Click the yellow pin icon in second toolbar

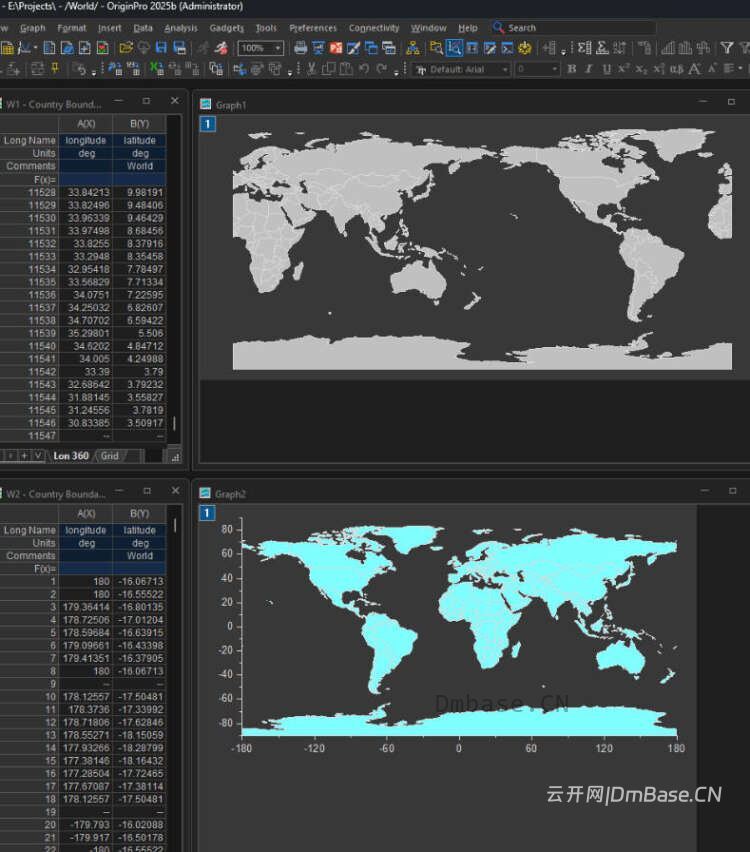pos(55,69)
